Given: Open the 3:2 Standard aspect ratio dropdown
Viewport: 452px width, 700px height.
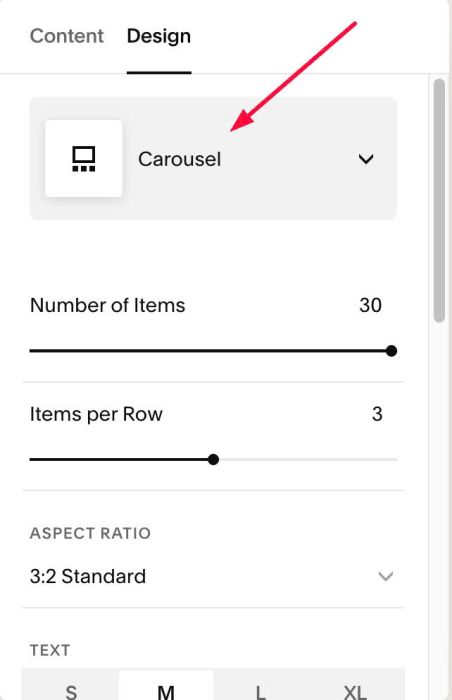Looking at the screenshot, I should pos(213,576).
